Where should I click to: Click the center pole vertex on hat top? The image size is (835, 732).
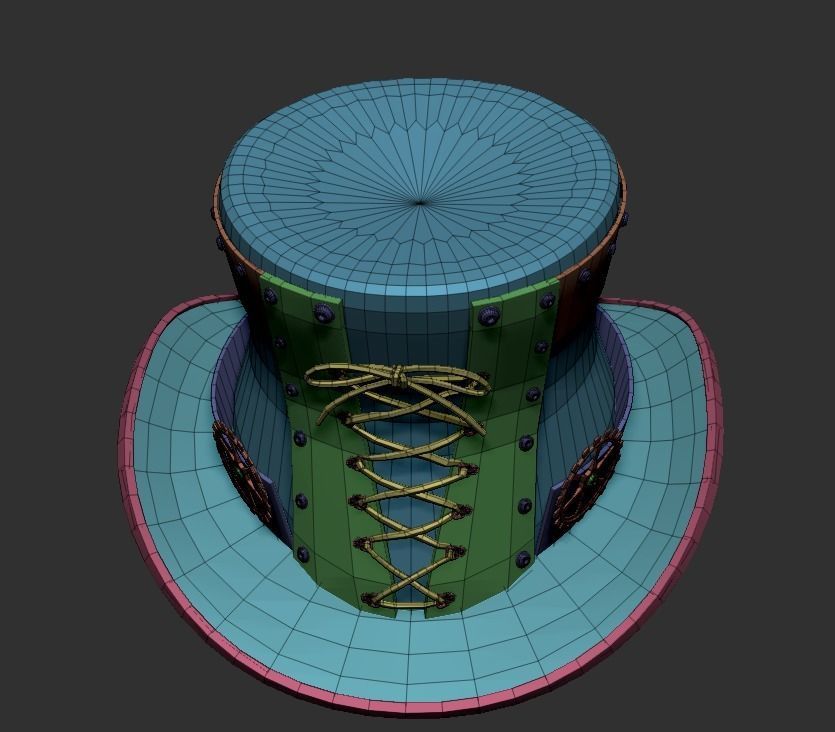pyautogui.click(x=421, y=202)
